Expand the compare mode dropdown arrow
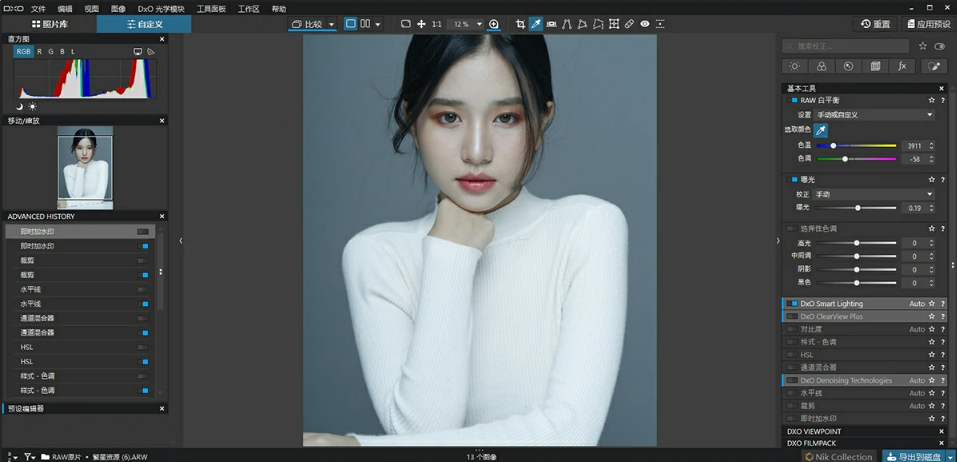The height and width of the screenshot is (462, 957). coord(331,24)
